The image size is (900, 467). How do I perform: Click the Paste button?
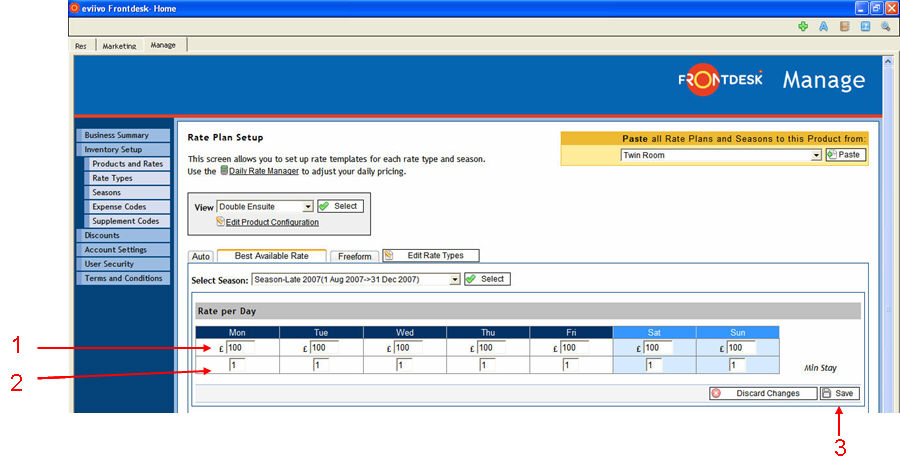coord(845,155)
